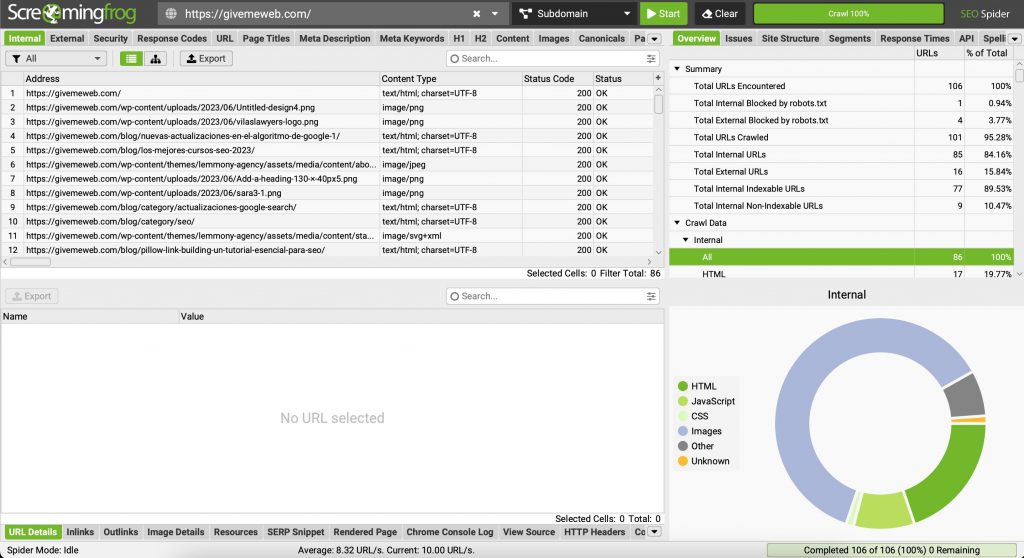Click the Screaming Frog logo

pyautogui.click(x=75, y=14)
